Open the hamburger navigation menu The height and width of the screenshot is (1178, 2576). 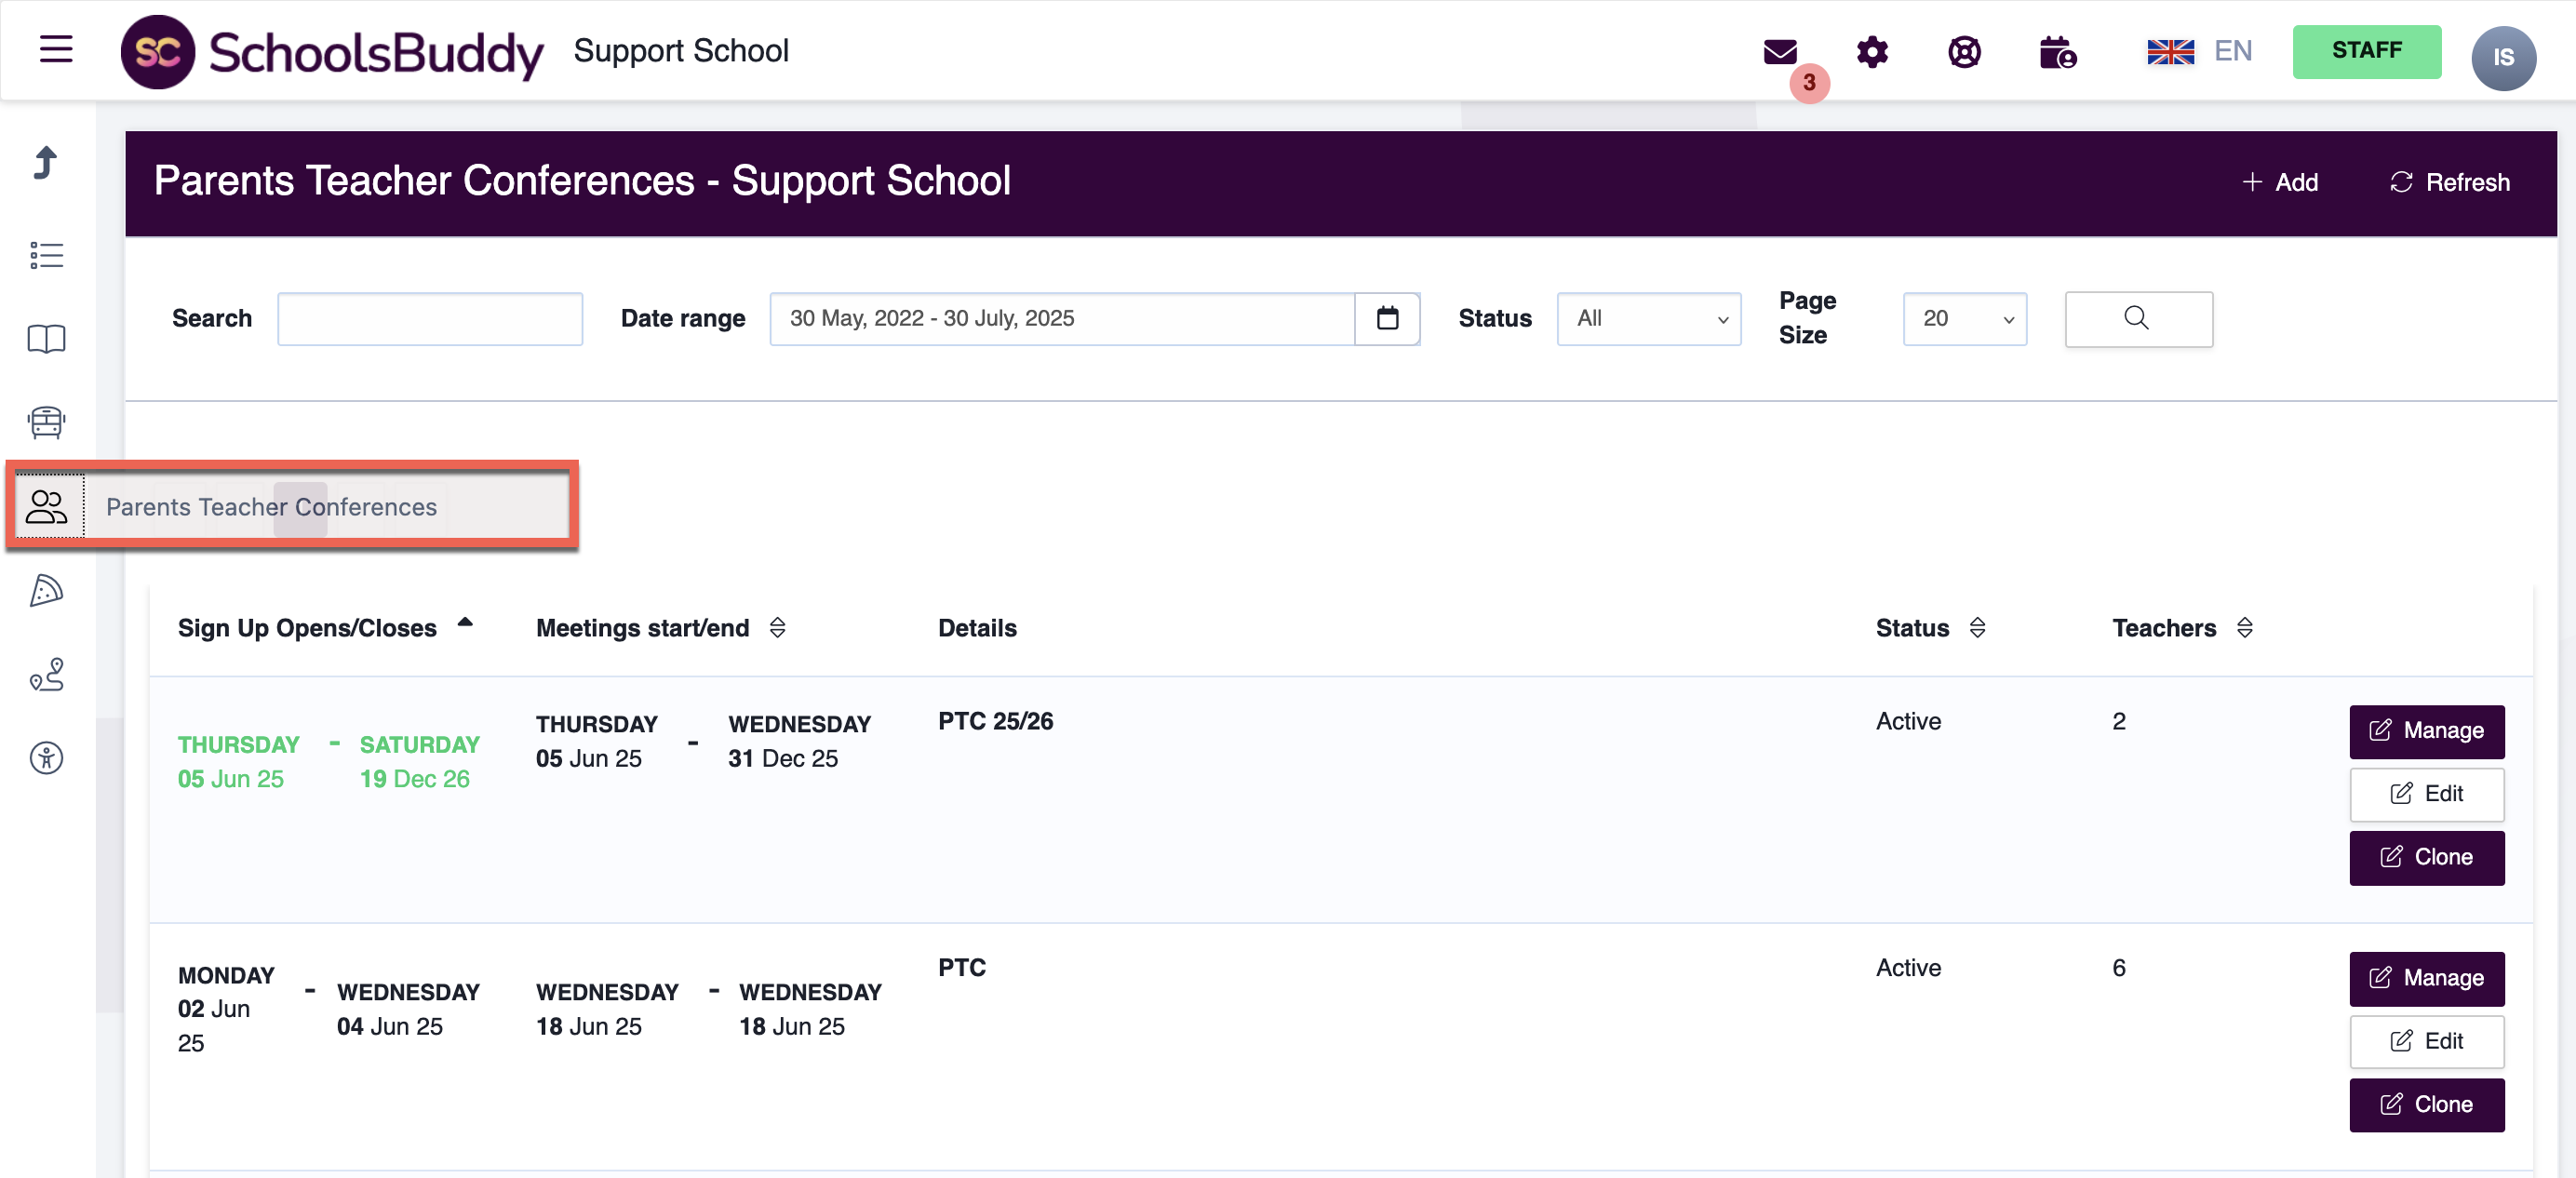(56, 49)
